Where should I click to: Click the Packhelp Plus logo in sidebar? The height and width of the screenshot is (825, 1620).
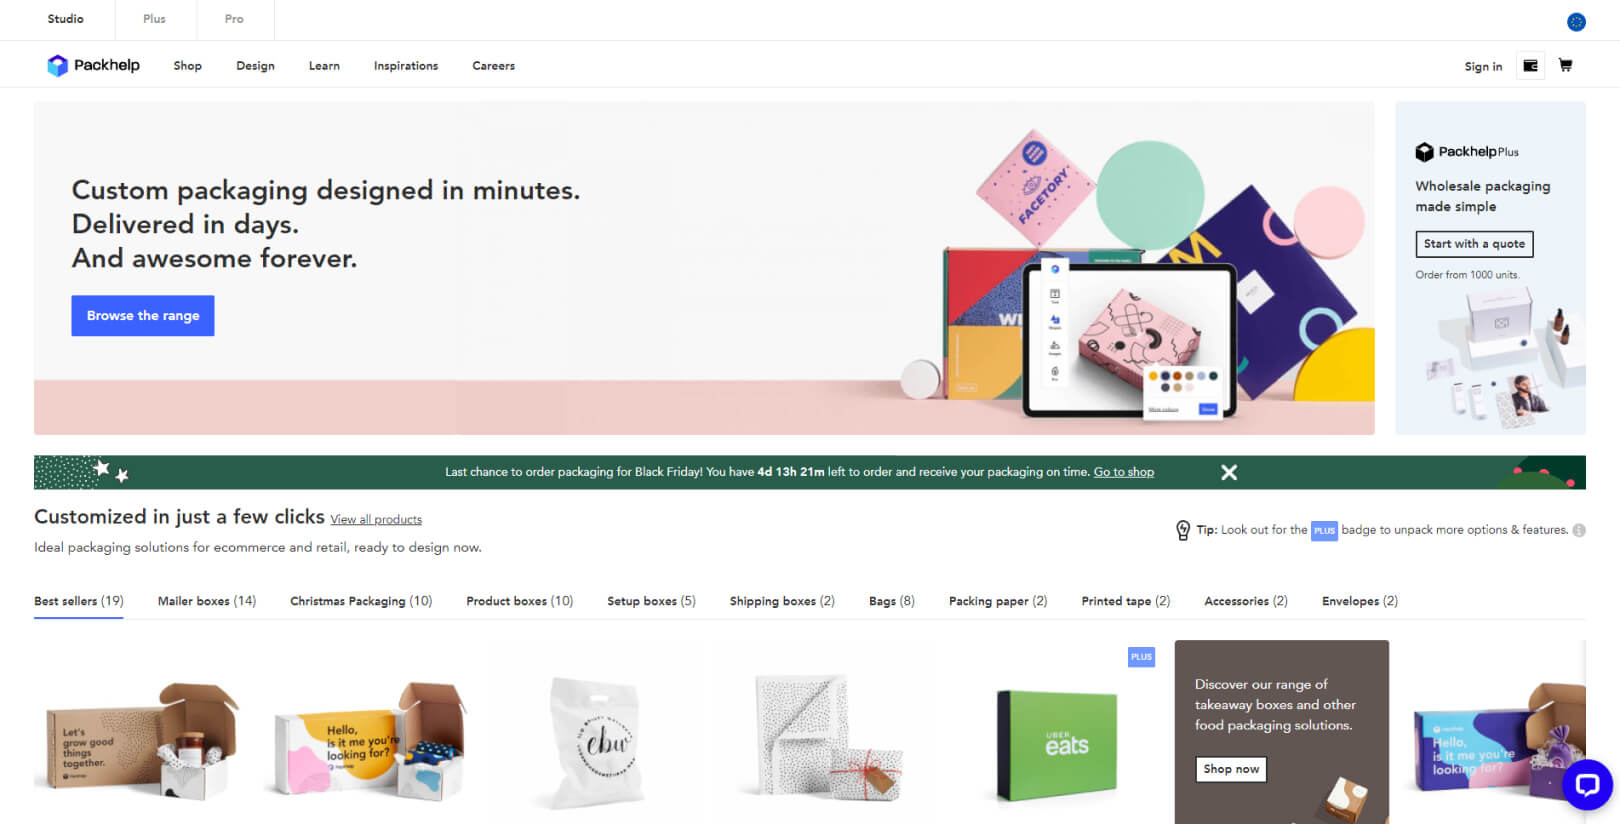[1467, 152]
